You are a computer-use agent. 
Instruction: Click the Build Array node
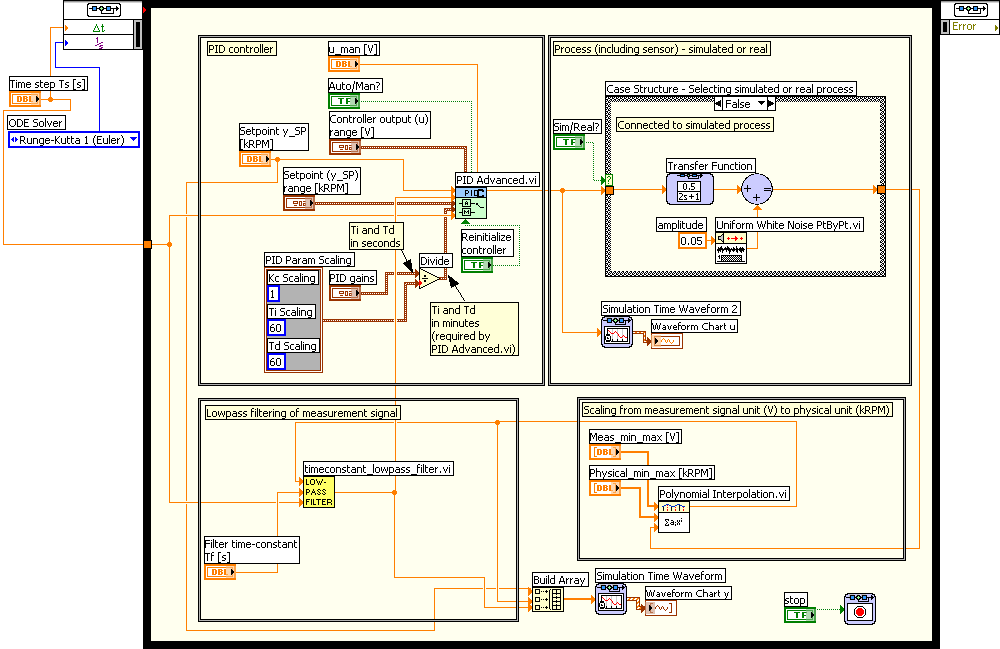(548, 599)
